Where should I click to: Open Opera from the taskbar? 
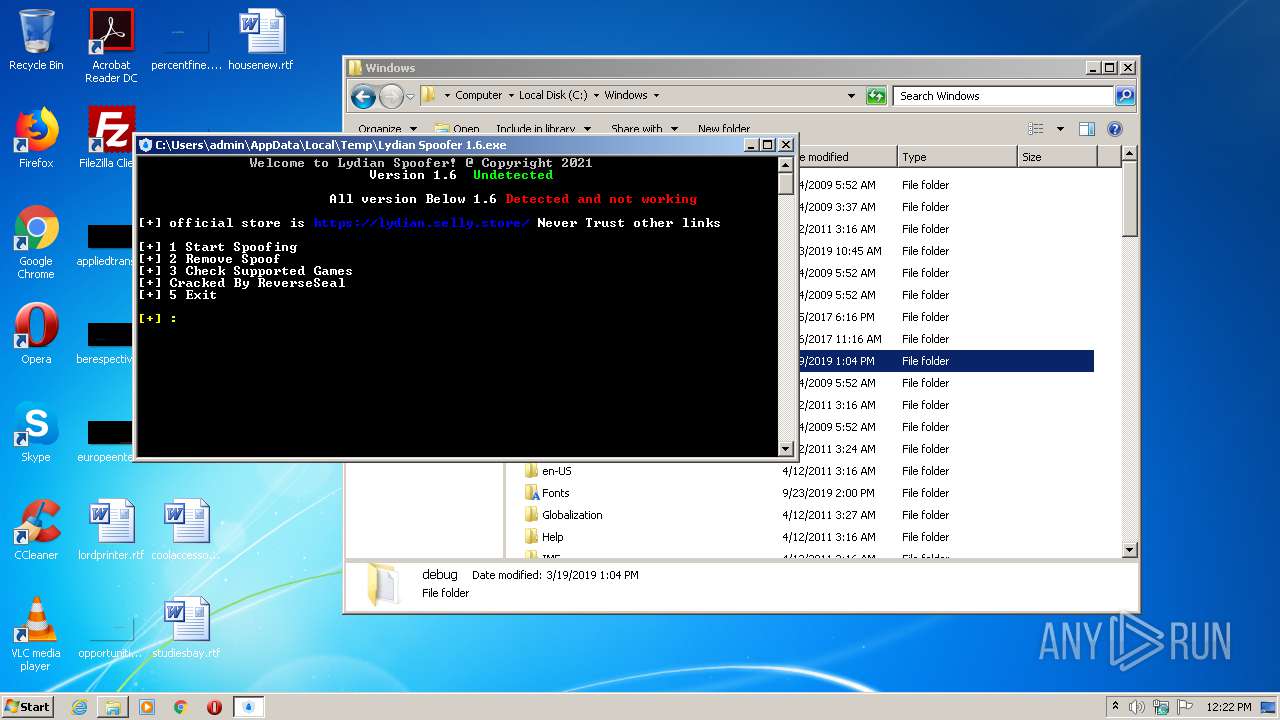pyautogui.click(x=214, y=707)
